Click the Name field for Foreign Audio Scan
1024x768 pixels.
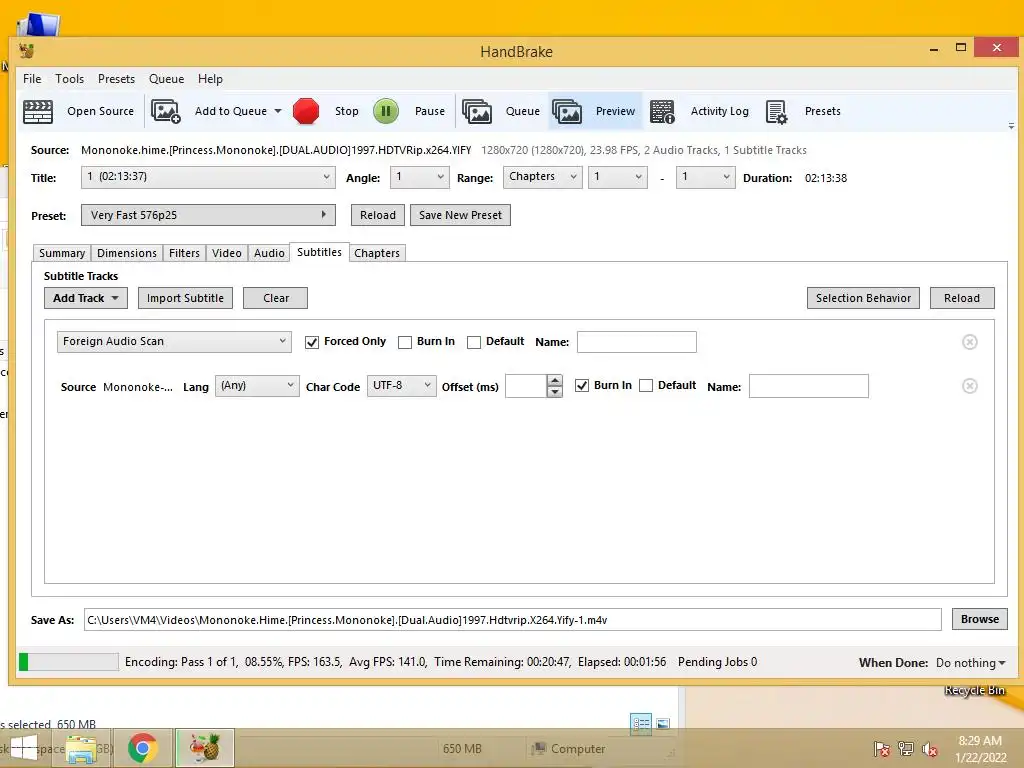[637, 342]
